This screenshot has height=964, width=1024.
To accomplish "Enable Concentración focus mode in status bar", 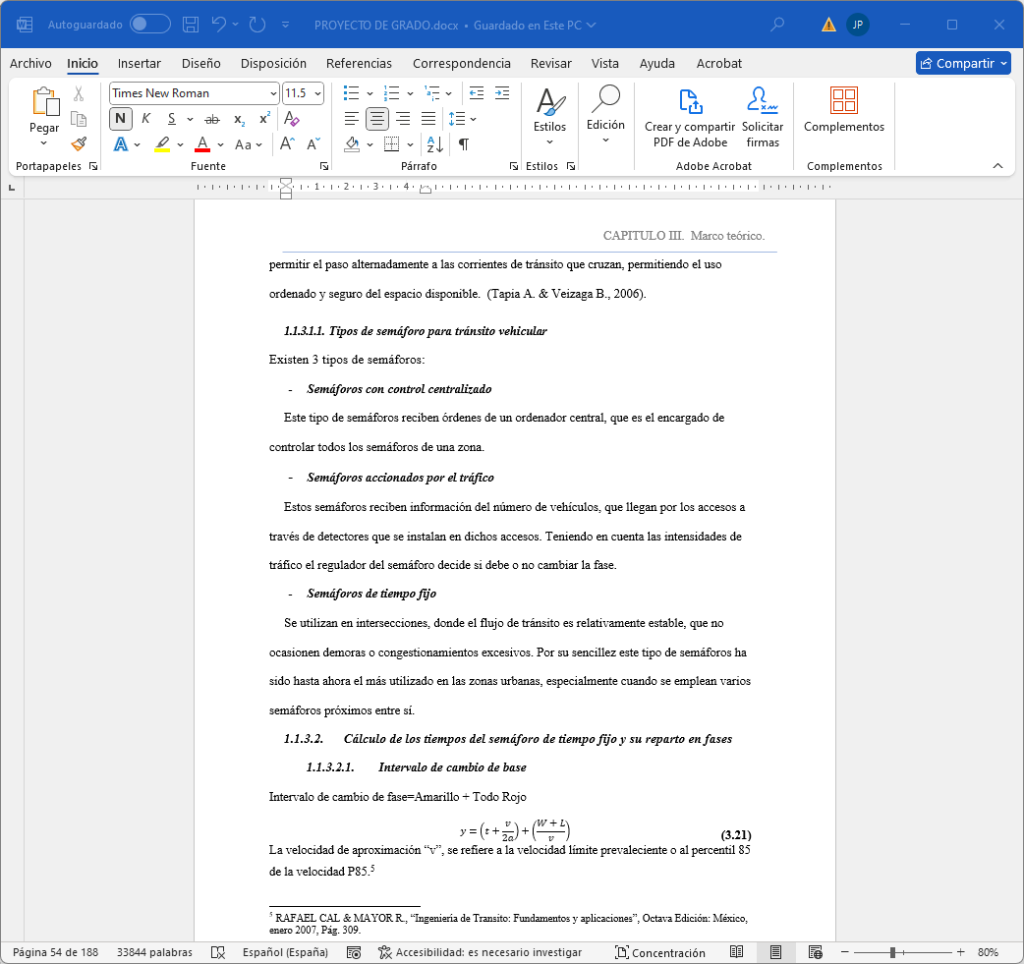I will tap(660, 952).
